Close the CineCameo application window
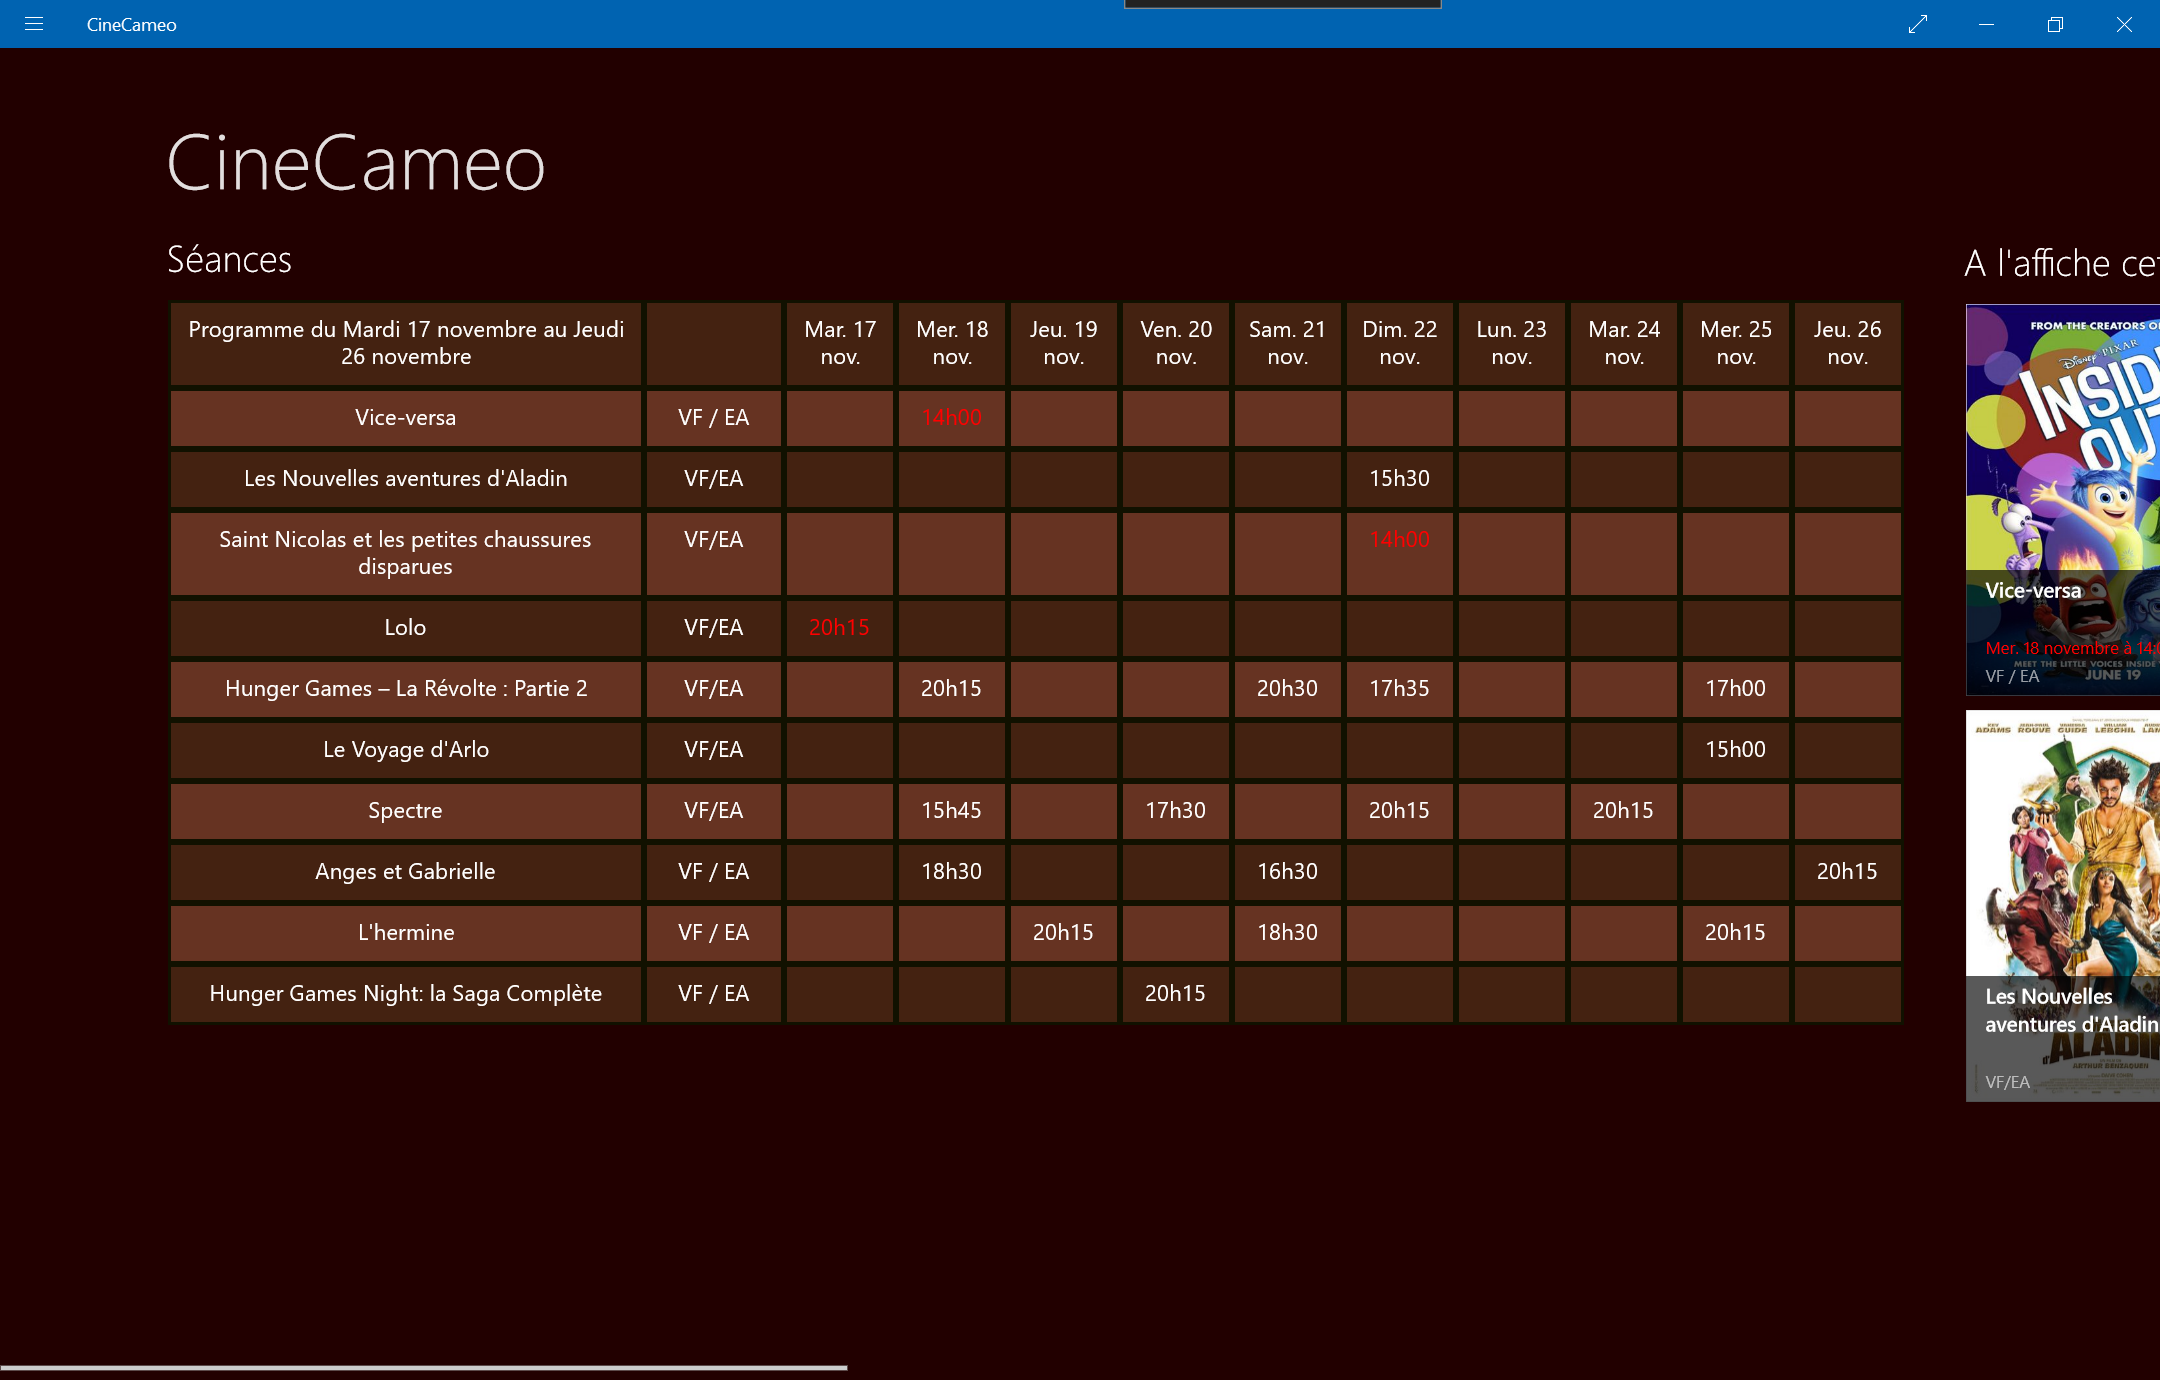 [x=2124, y=24]
